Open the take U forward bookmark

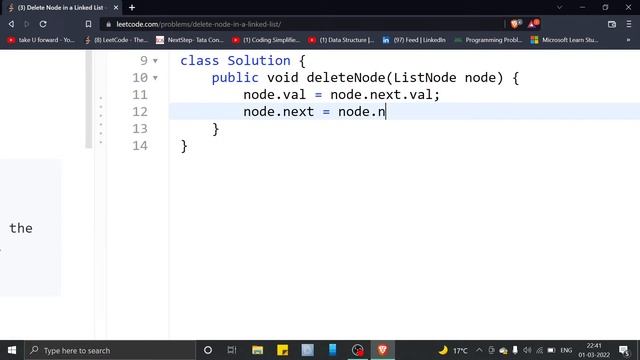click(41, 40)
